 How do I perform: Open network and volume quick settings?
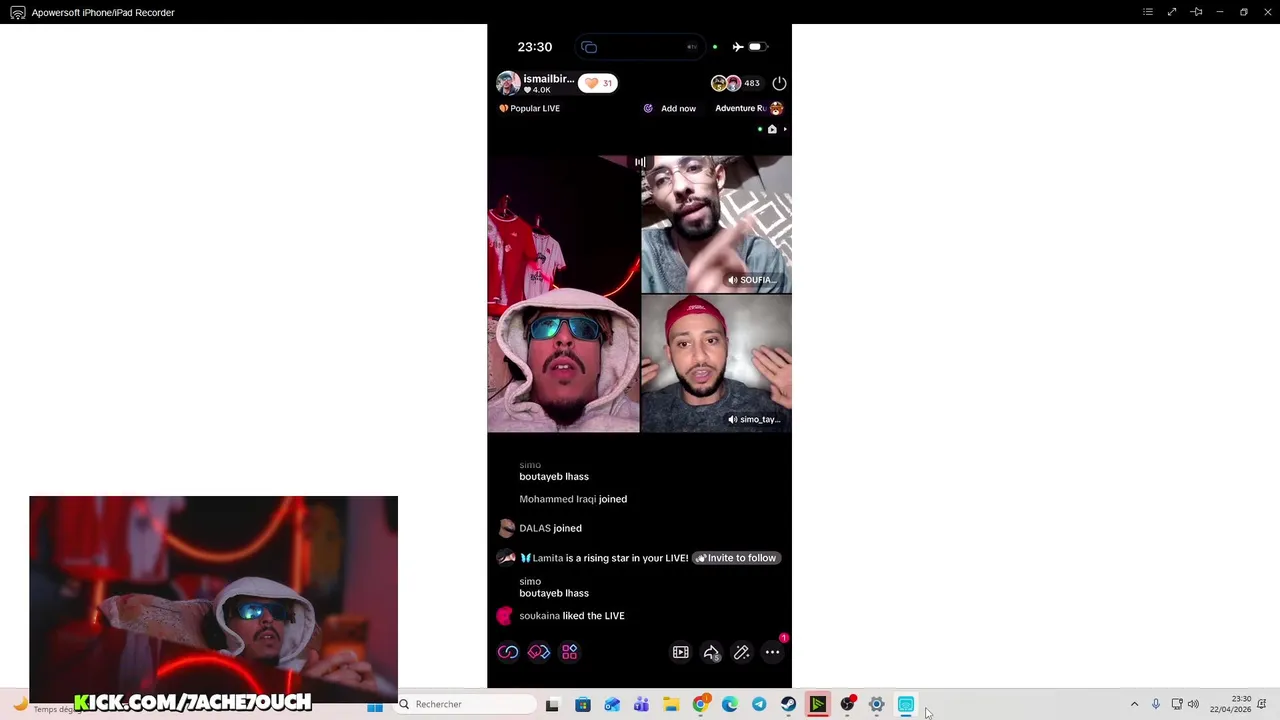tap(1185, 704)
